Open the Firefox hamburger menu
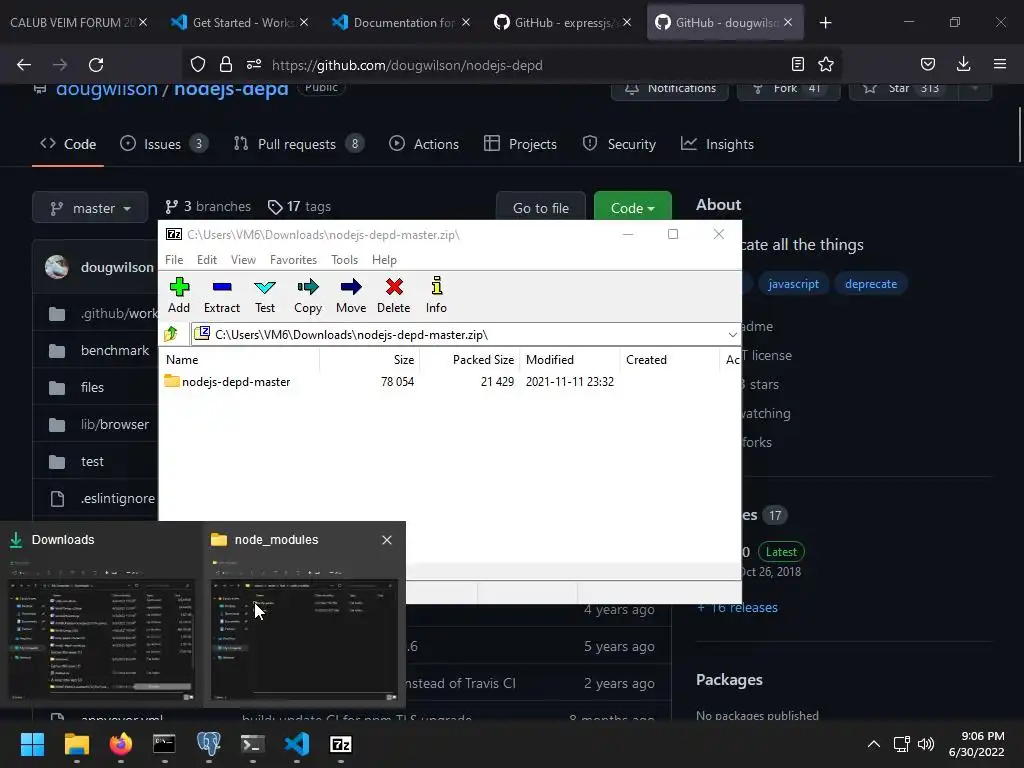The width and height of the screenshot is (1024, 768). [1000, 64]
